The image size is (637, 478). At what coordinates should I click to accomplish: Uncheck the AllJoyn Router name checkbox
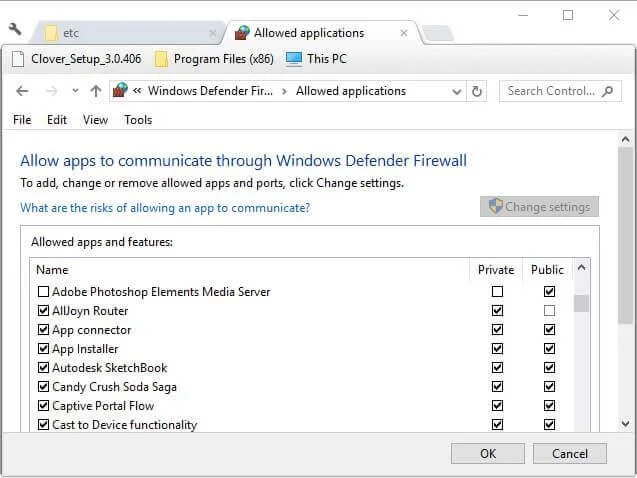(43, 311)
